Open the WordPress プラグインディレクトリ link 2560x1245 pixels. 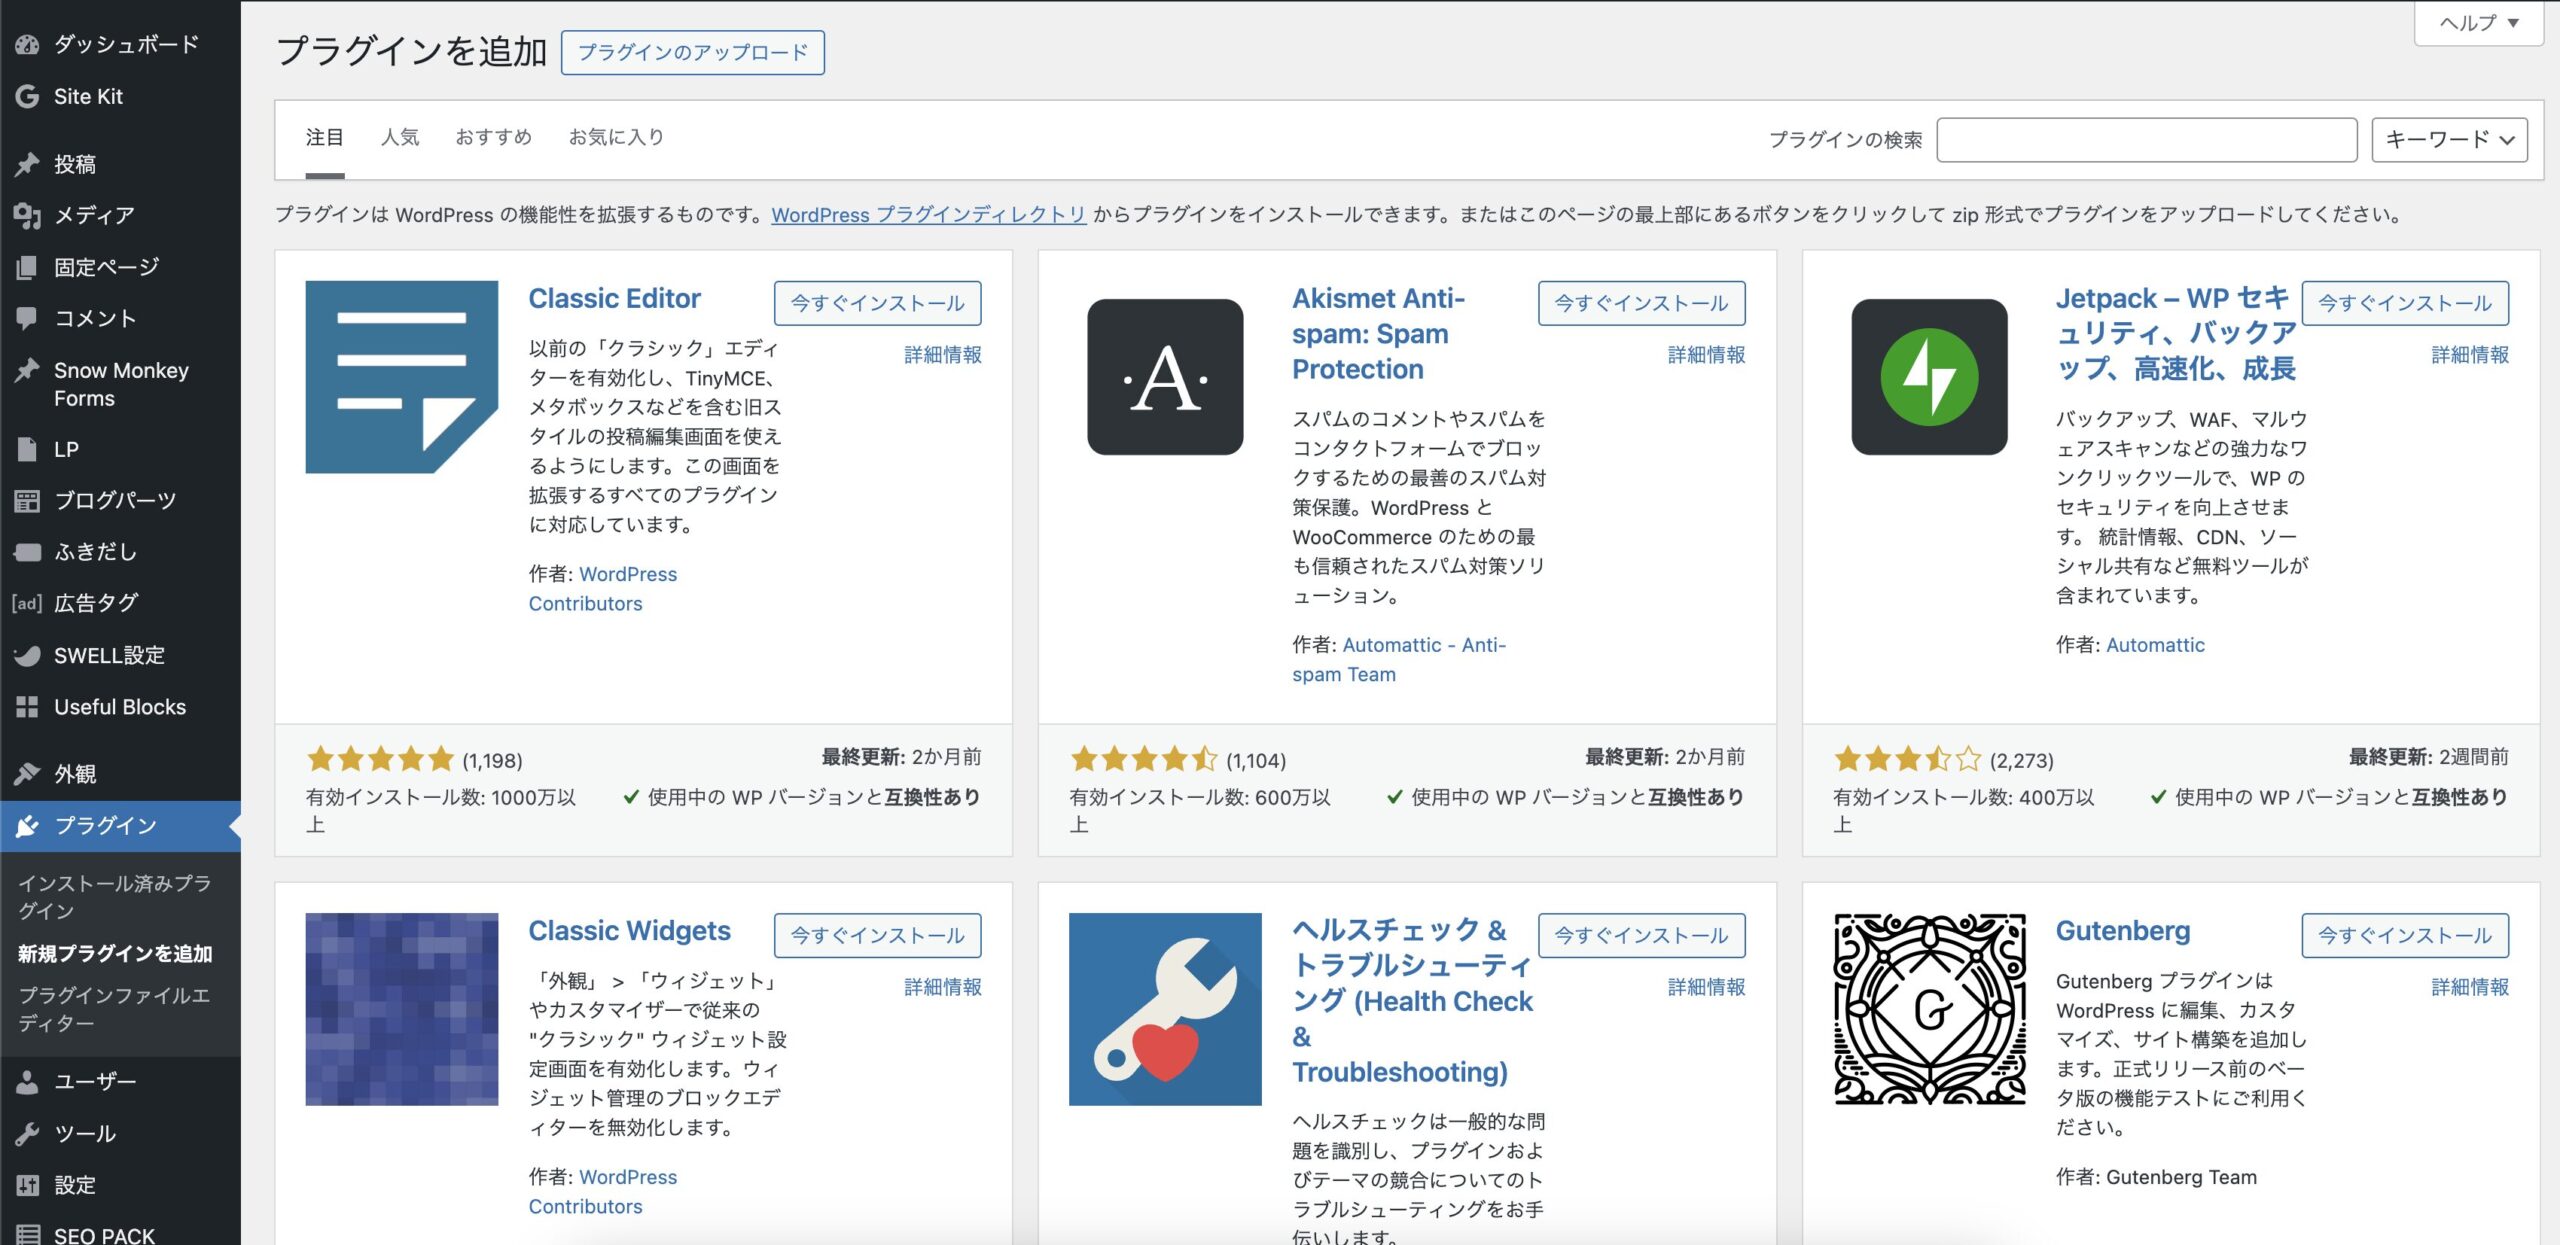click(928, 215)
